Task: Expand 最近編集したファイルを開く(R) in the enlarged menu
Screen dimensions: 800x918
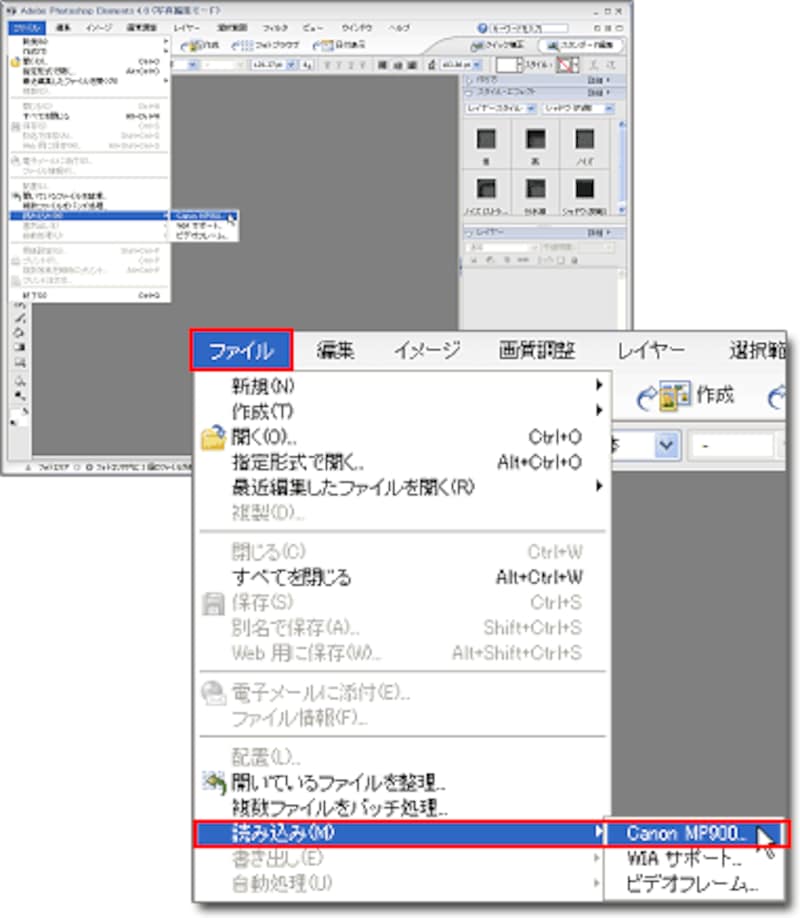Action: [x=403, y=487]
